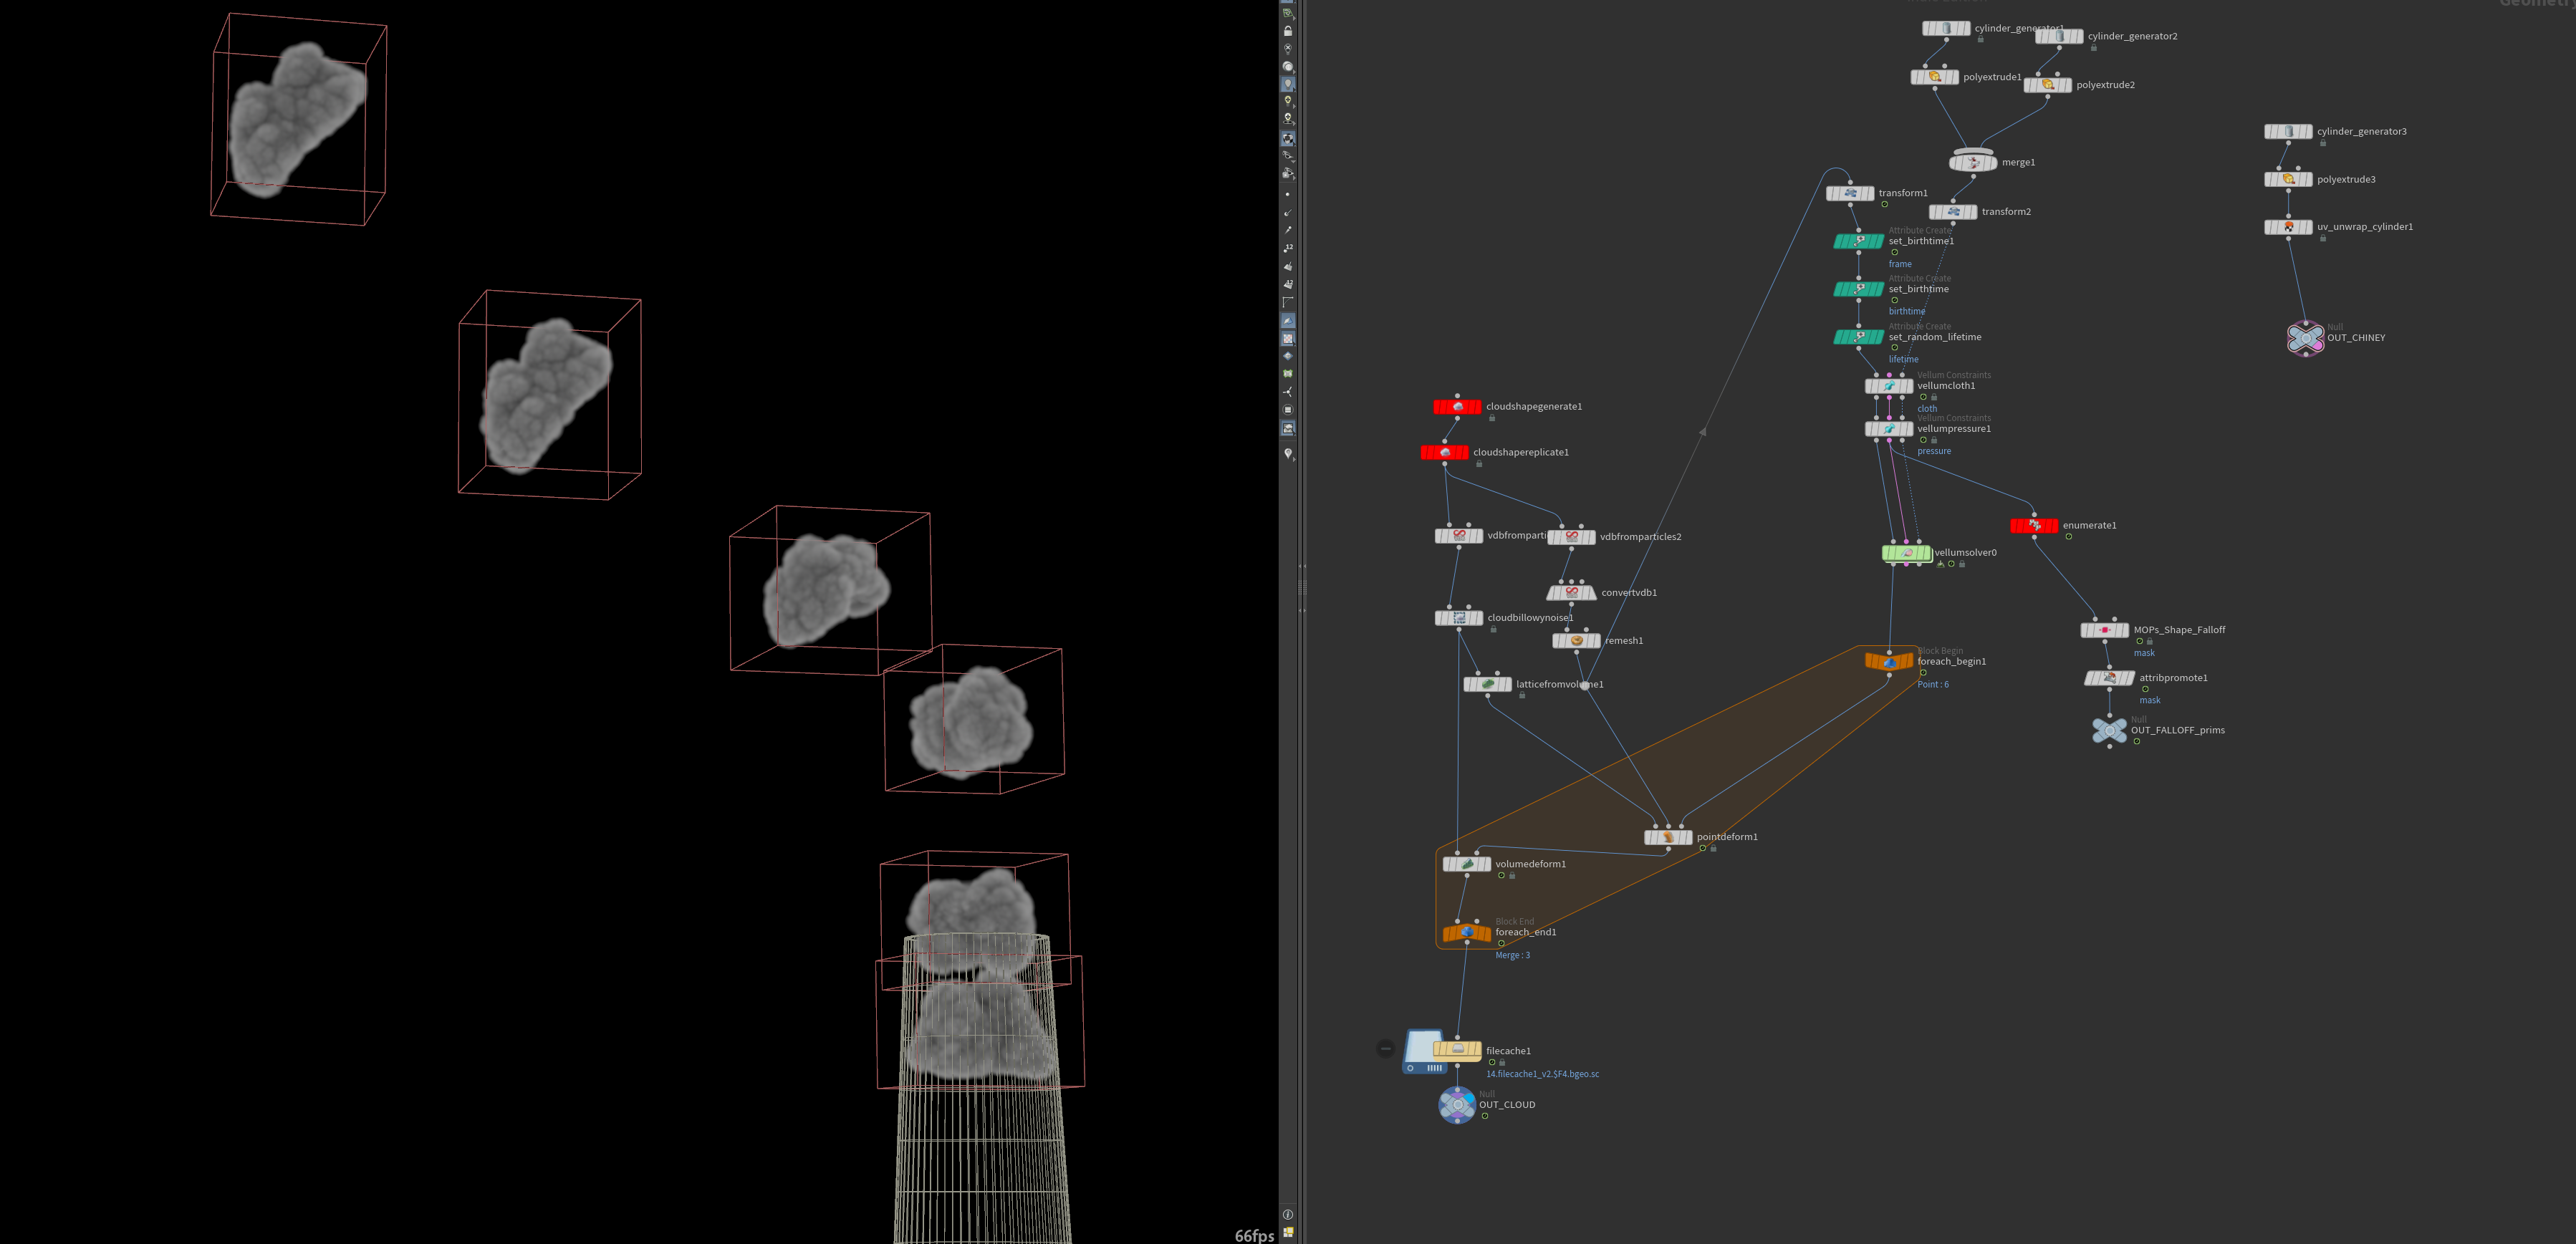Toggle the highlighted blue backface display icon
This screenshot has height=1244, width=2576.
1288,321
